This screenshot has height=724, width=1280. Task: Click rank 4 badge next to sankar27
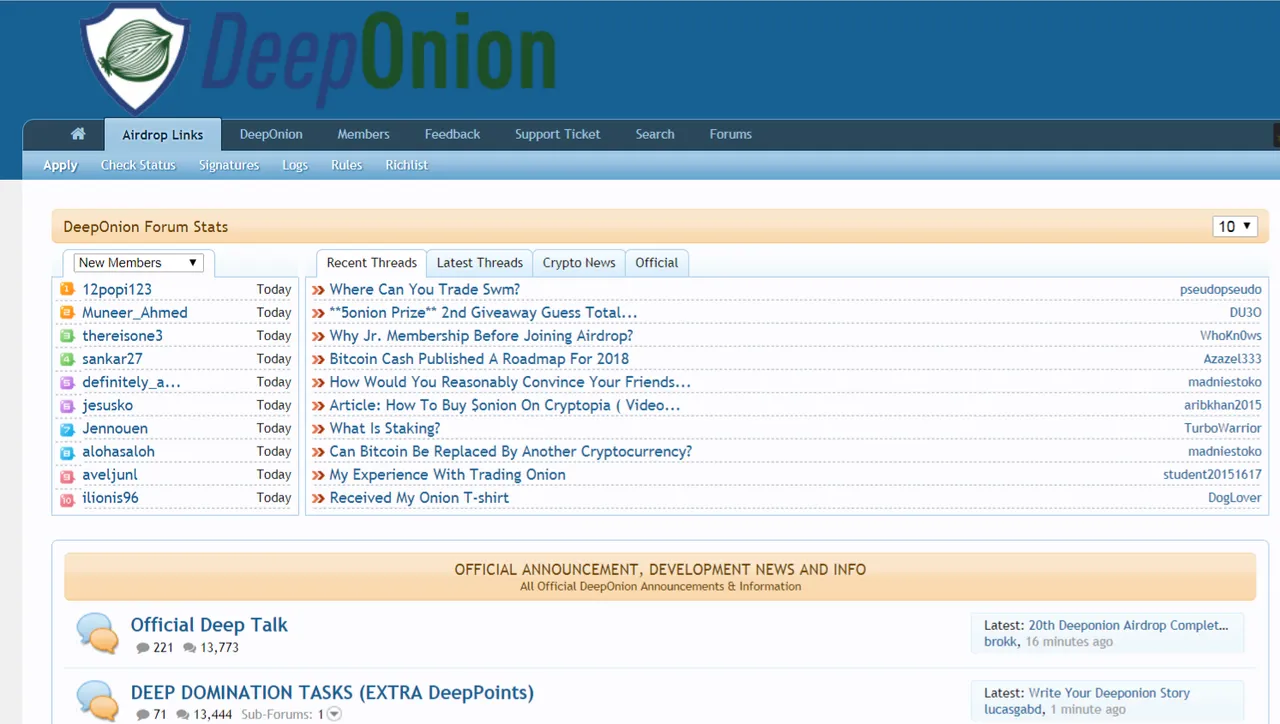tap(67, 358)
